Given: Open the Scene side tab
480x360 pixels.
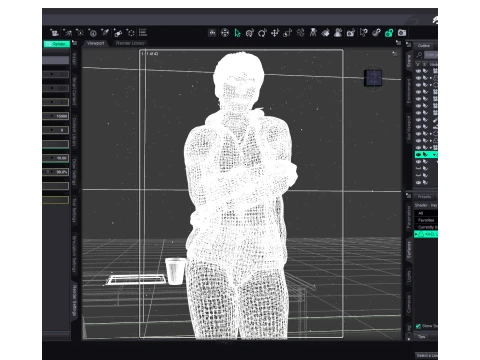Looking at the screenshot, I should tap(409, 61).
